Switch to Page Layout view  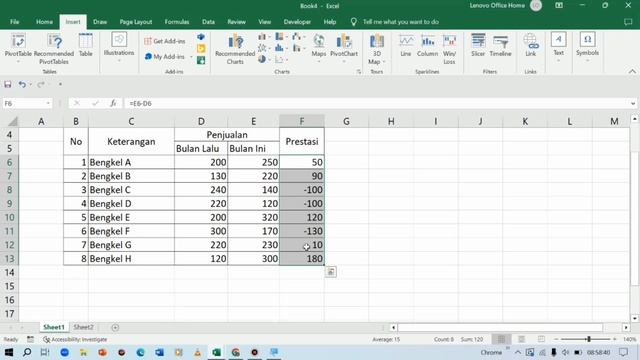pyautogui.click(x=521, y=340)
